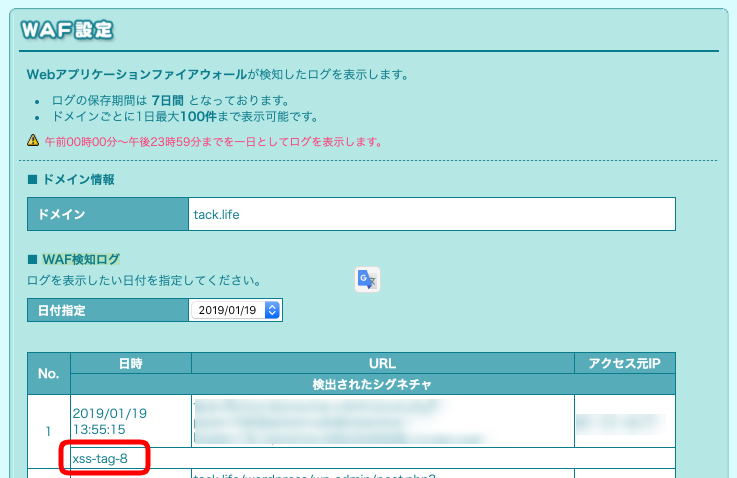Select the URL column header
Screen dimensions: 737x478
point(382,362)
